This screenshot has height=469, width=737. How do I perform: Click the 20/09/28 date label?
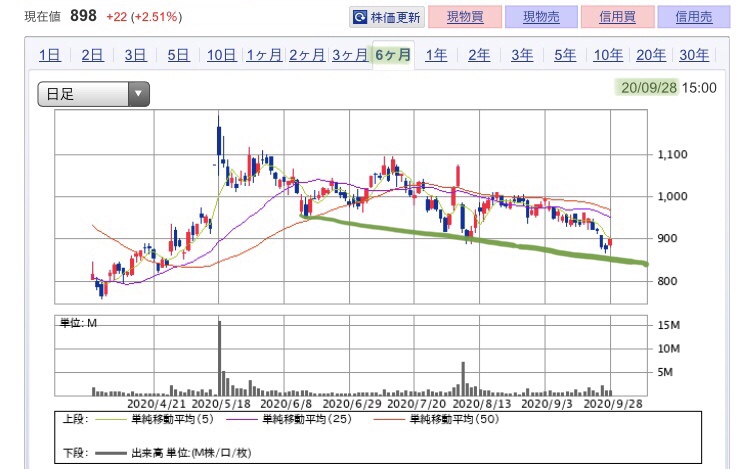point(648,87)
